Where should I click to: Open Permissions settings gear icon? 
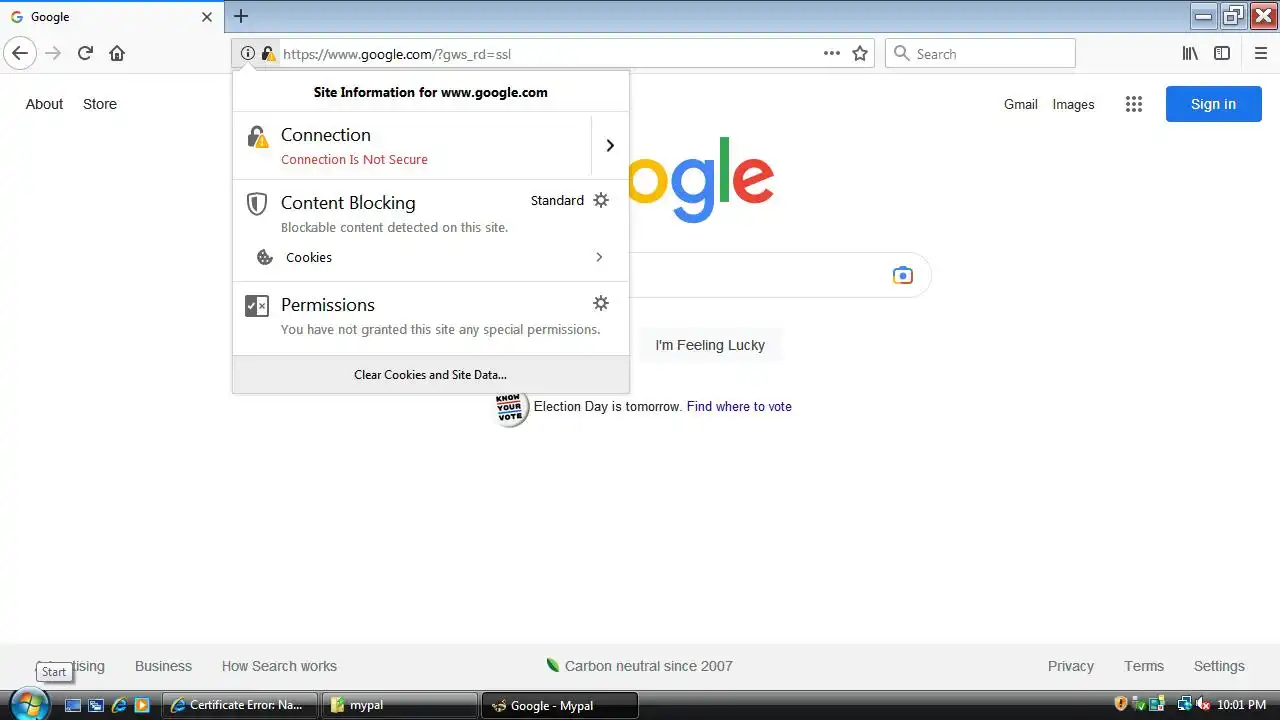[x=601, y=303]
